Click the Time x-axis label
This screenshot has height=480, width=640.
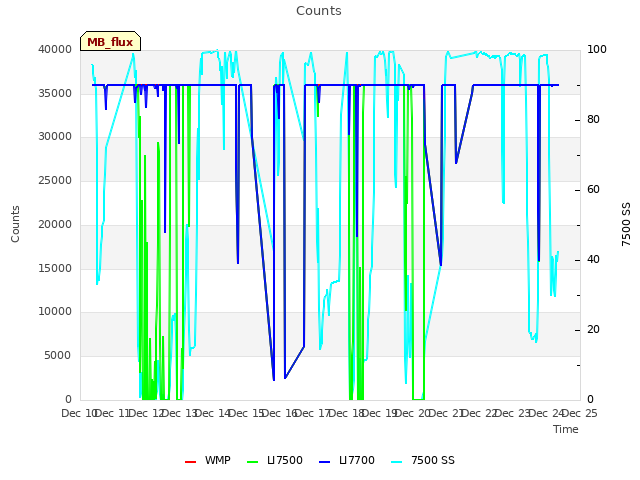[x=566, y=429]
